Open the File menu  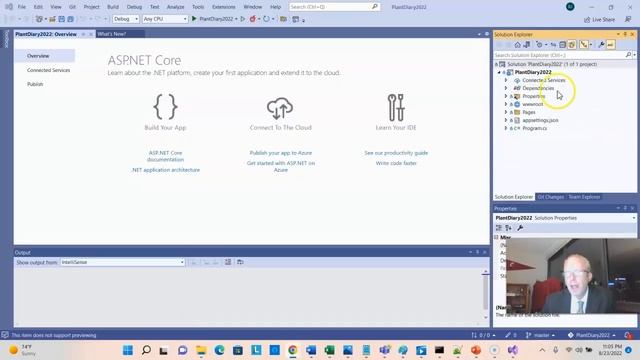[22, 7]
